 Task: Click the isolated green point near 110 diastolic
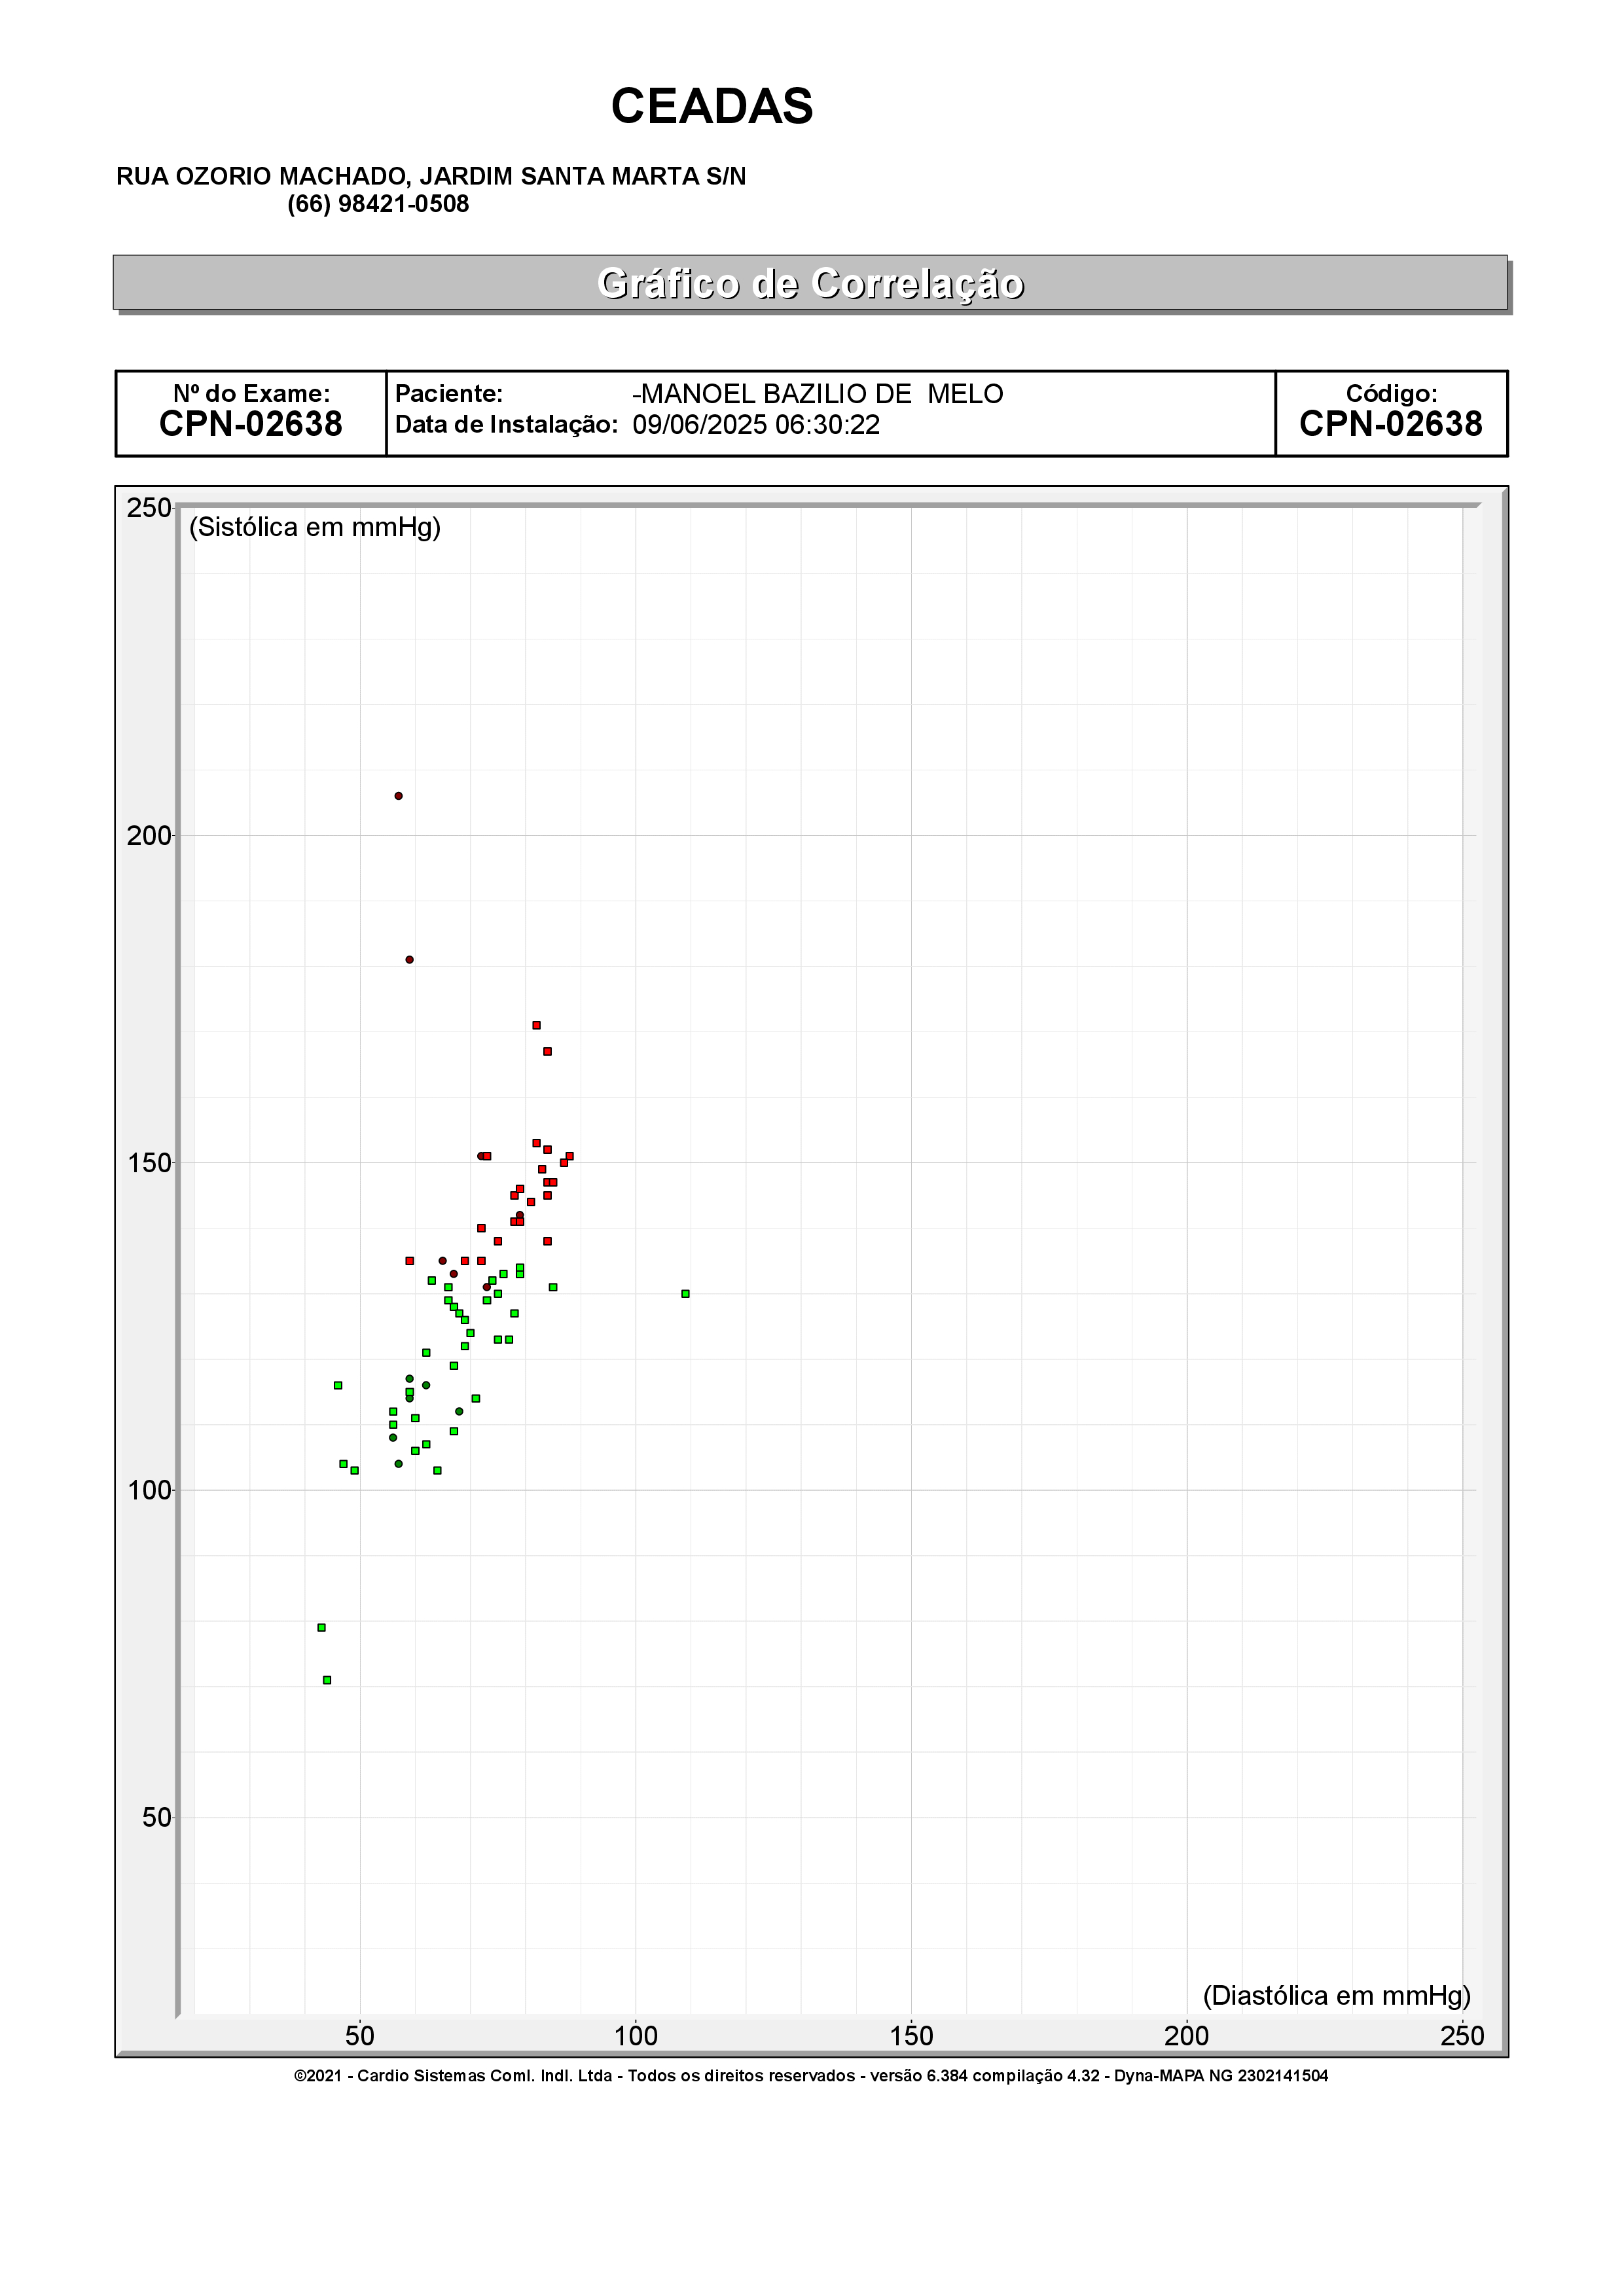click(x=685, y=1294)
